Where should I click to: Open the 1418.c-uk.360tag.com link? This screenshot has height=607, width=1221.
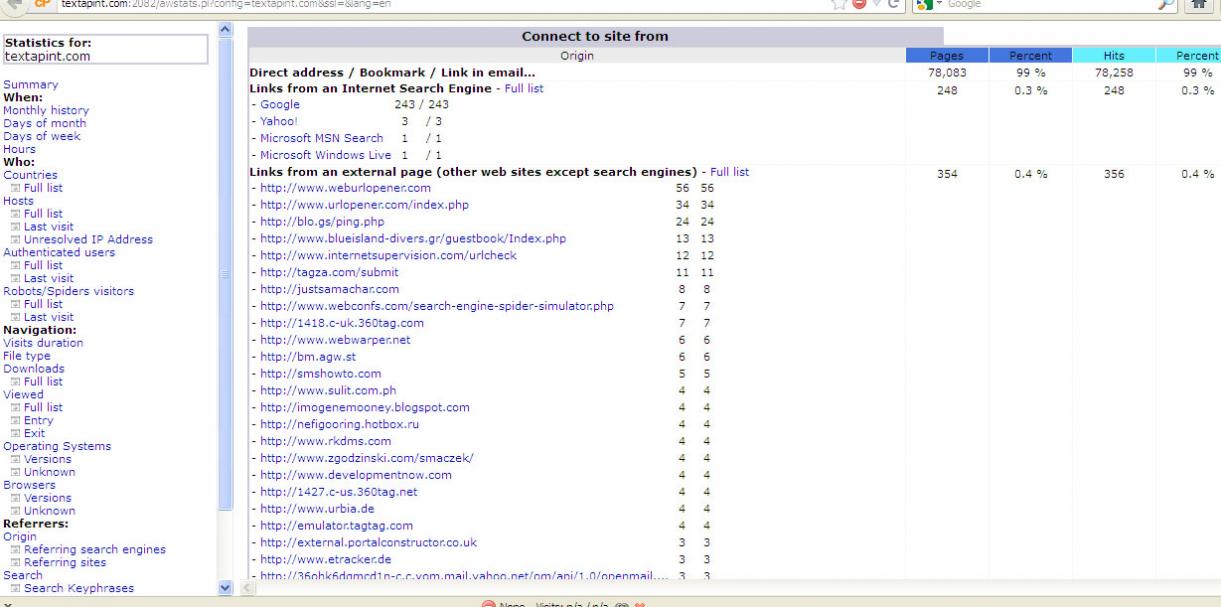(342, 323)
